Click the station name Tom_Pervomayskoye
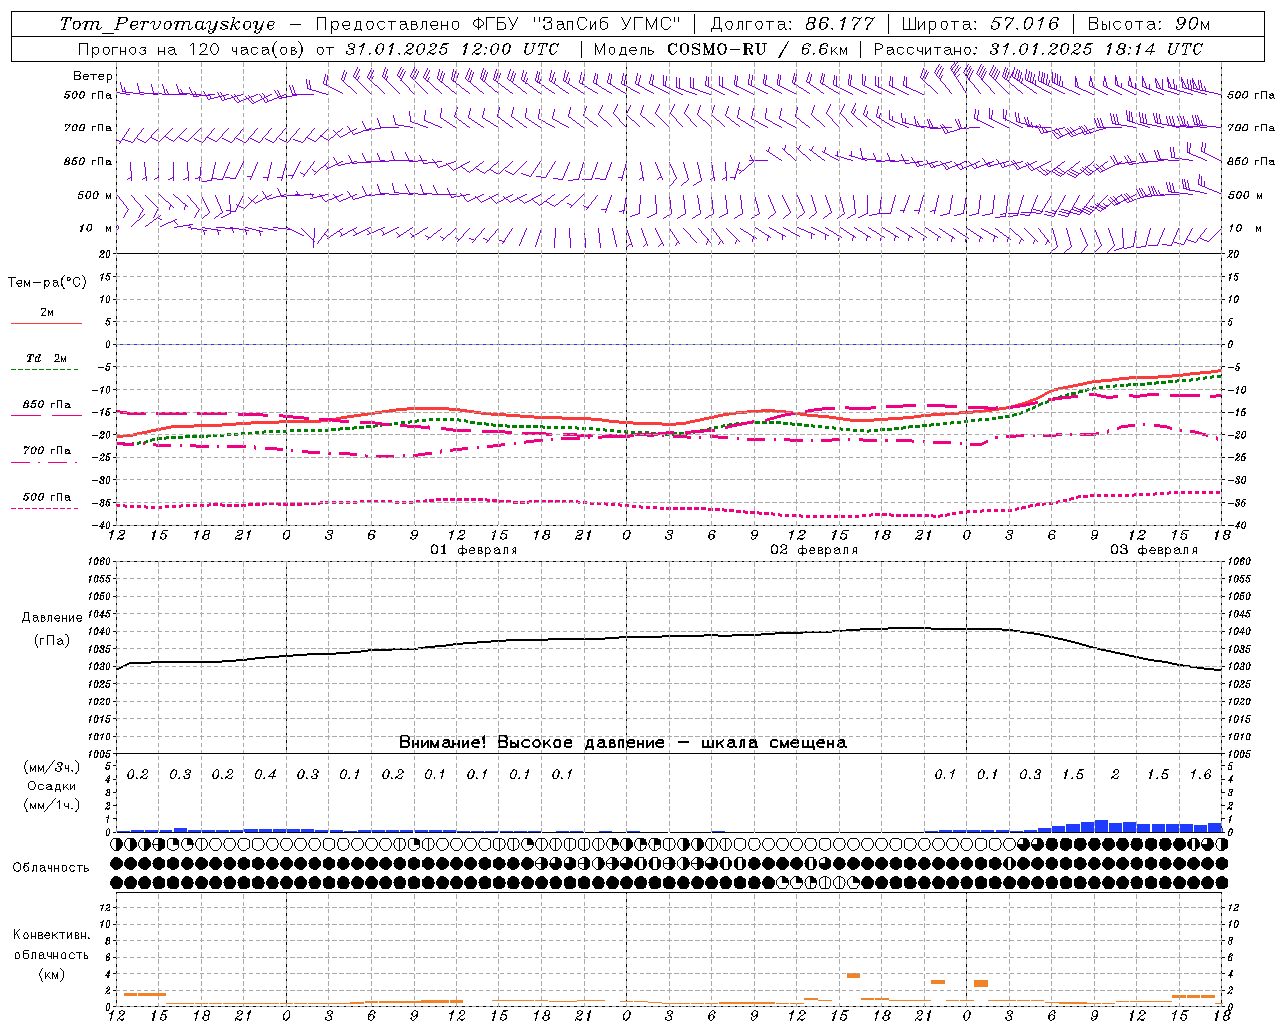Image resolution: width=1280 pixels, height=1024 pixels. [x=167, y=24]
